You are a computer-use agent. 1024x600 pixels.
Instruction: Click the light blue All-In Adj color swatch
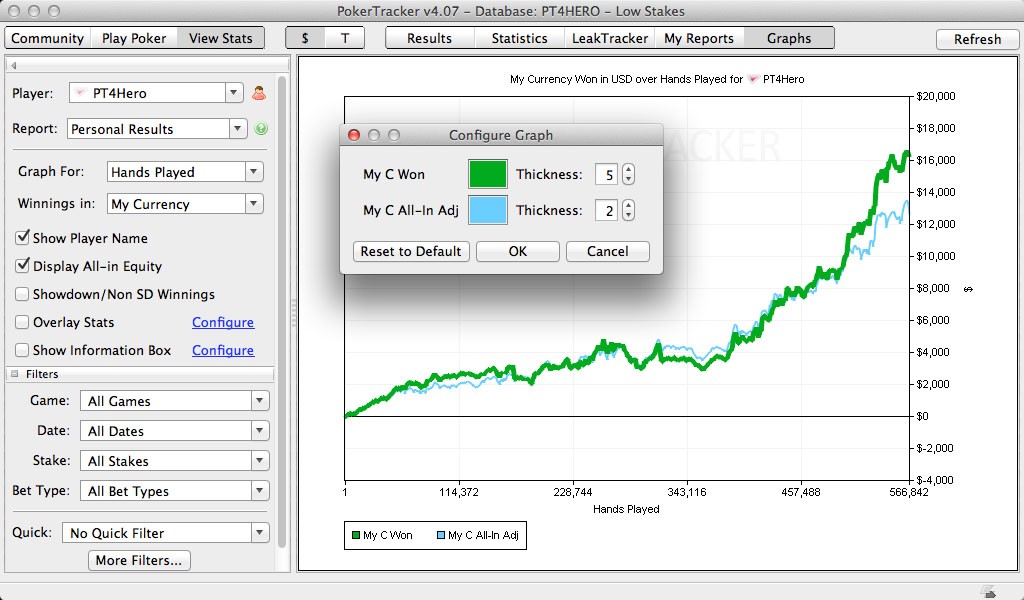pos(488,210)
